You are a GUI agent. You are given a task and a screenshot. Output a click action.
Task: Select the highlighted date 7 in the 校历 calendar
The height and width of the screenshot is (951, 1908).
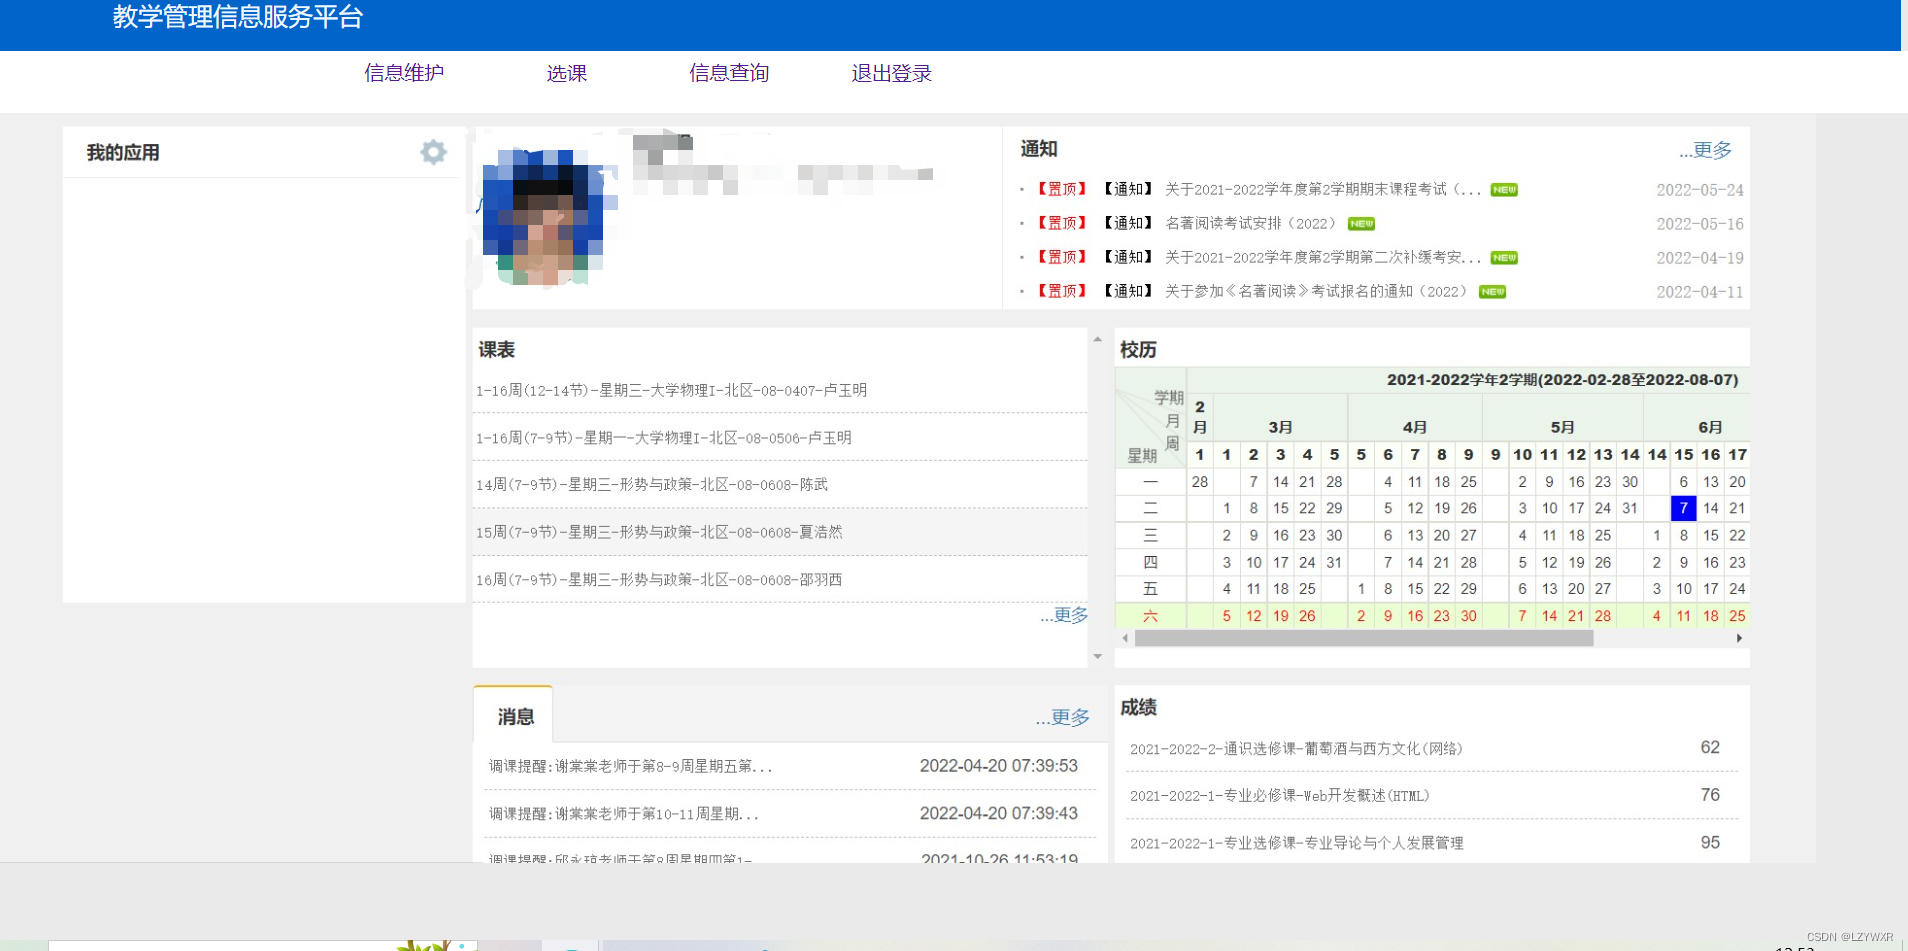(1684, 508)
